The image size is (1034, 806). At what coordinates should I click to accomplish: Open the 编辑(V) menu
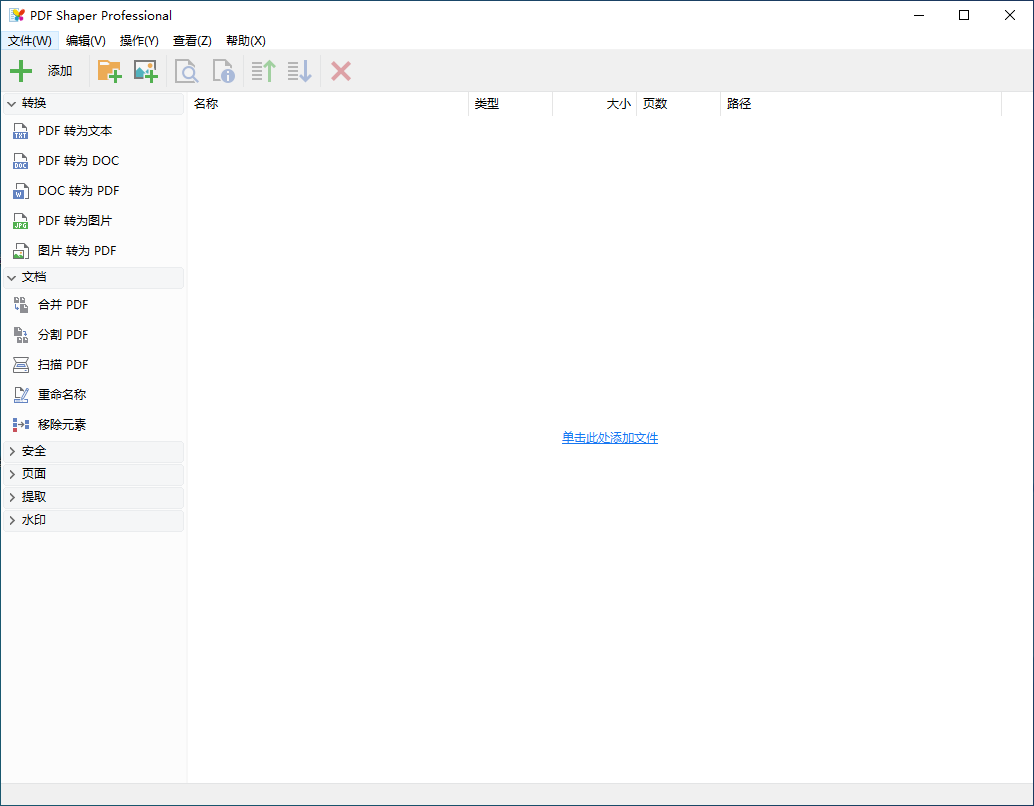coord(86,41)
